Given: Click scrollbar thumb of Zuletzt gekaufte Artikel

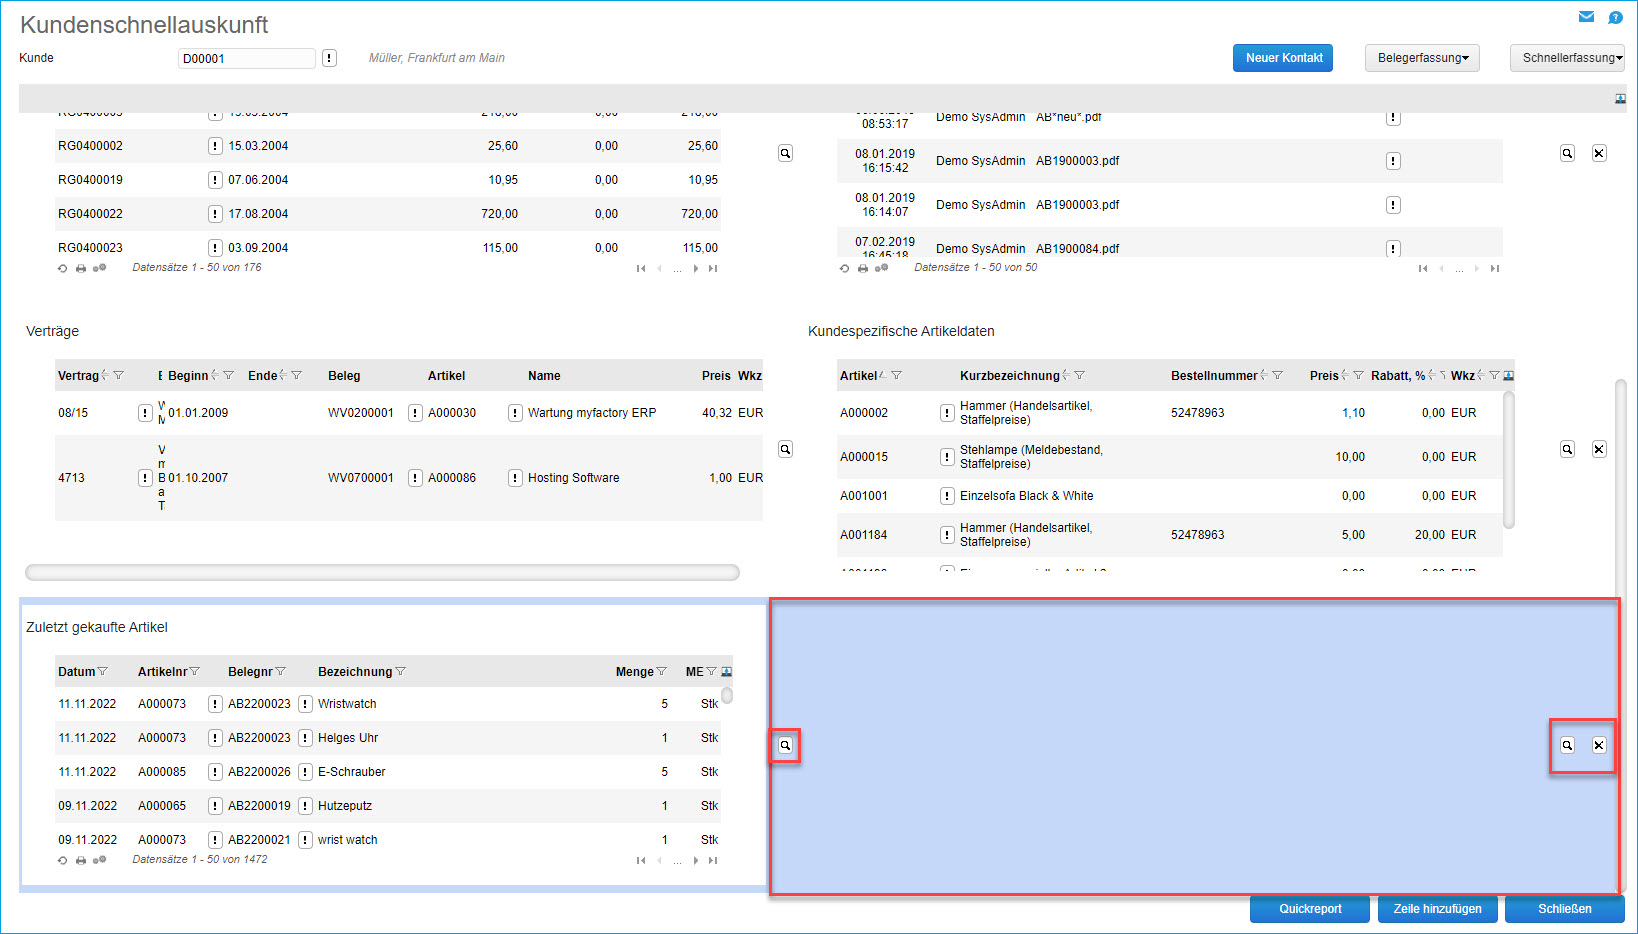Looking at the screenshot, I should tap(727, 696).
